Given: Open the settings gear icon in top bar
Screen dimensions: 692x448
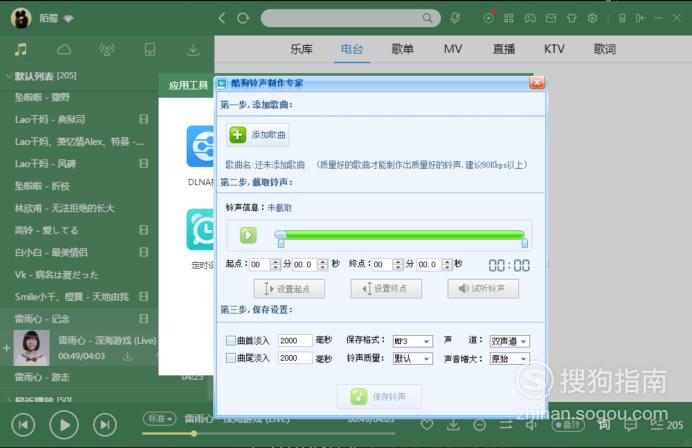Looking at the screenshot, I should coord(593,18).
